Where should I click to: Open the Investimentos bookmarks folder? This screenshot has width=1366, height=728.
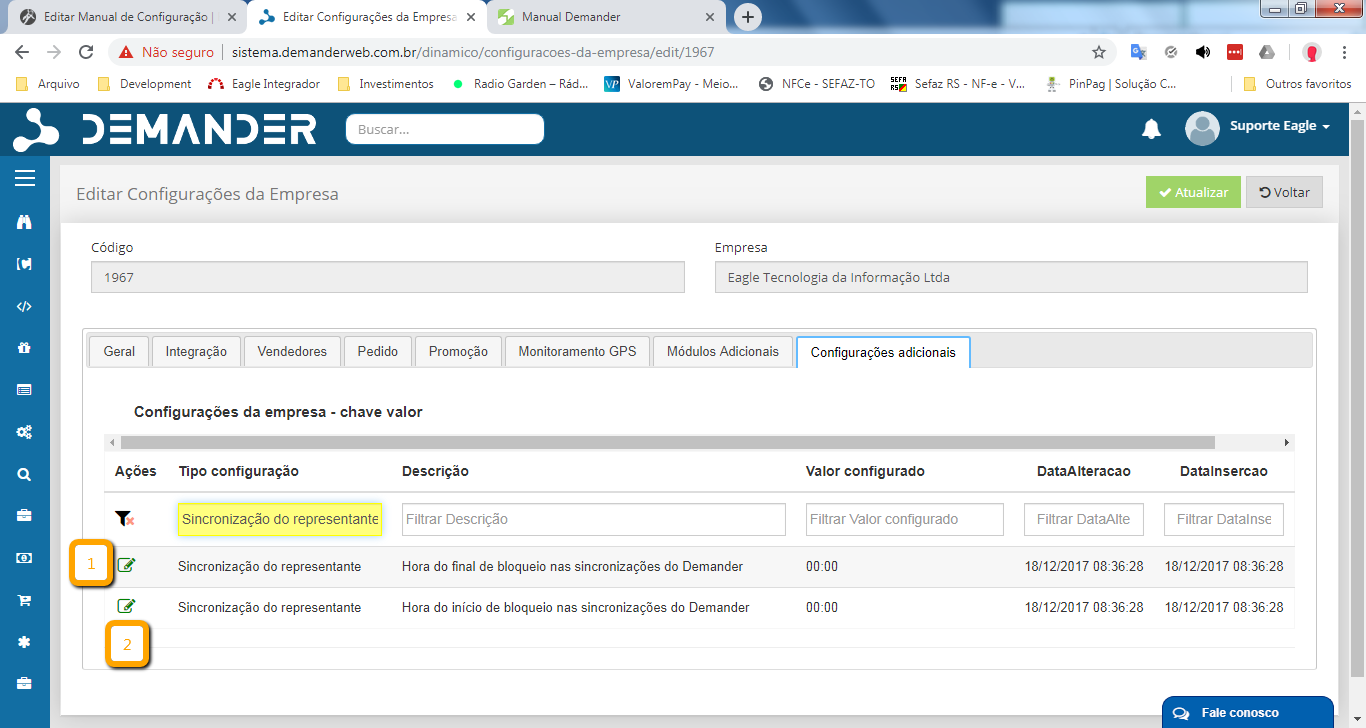[x=386, y=84]
